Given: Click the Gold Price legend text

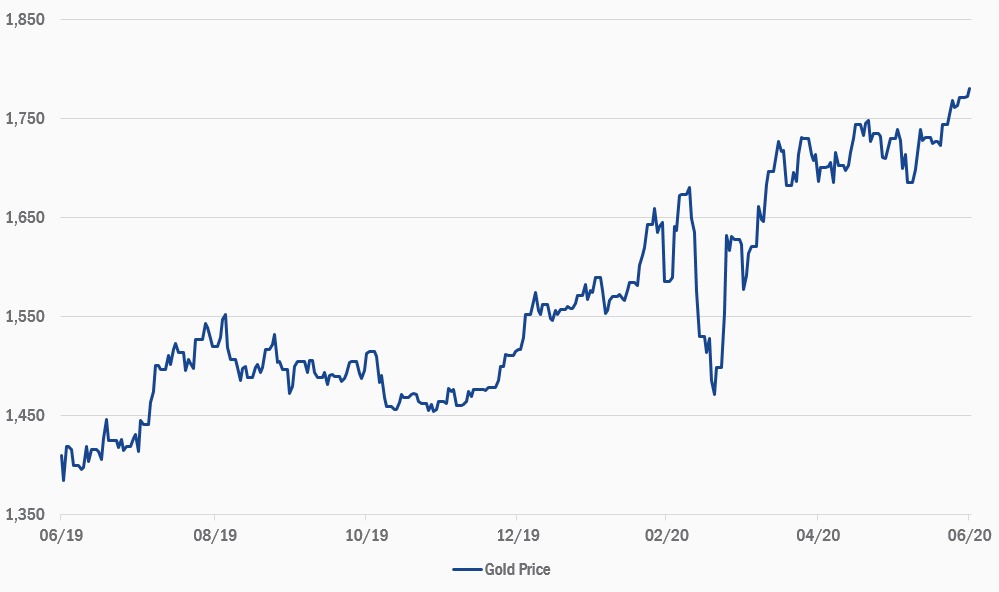Looking at the screenshot, I should [x=517, y=569].
